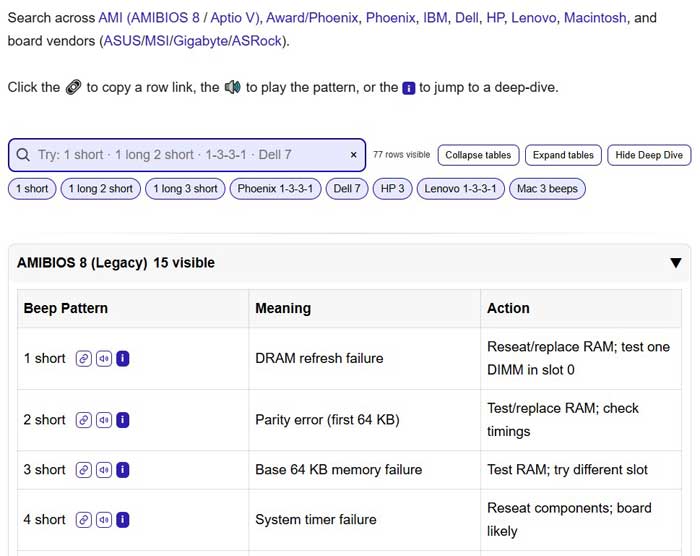Image resolution: width=700 pixels, height=556 pixels.
Task: Copy row link for 3 short
Action: [x=83, y=470]
